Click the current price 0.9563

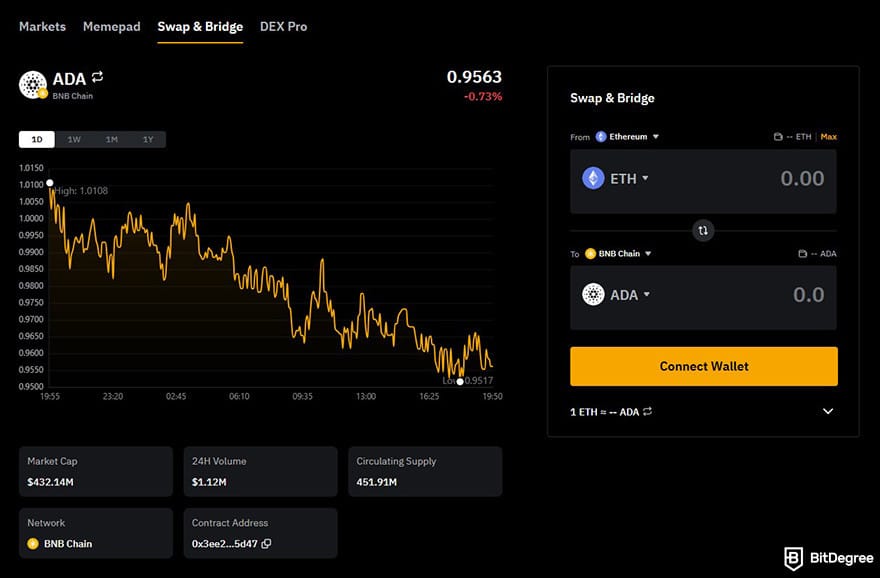pyautogui.click(x=474, y=77)
